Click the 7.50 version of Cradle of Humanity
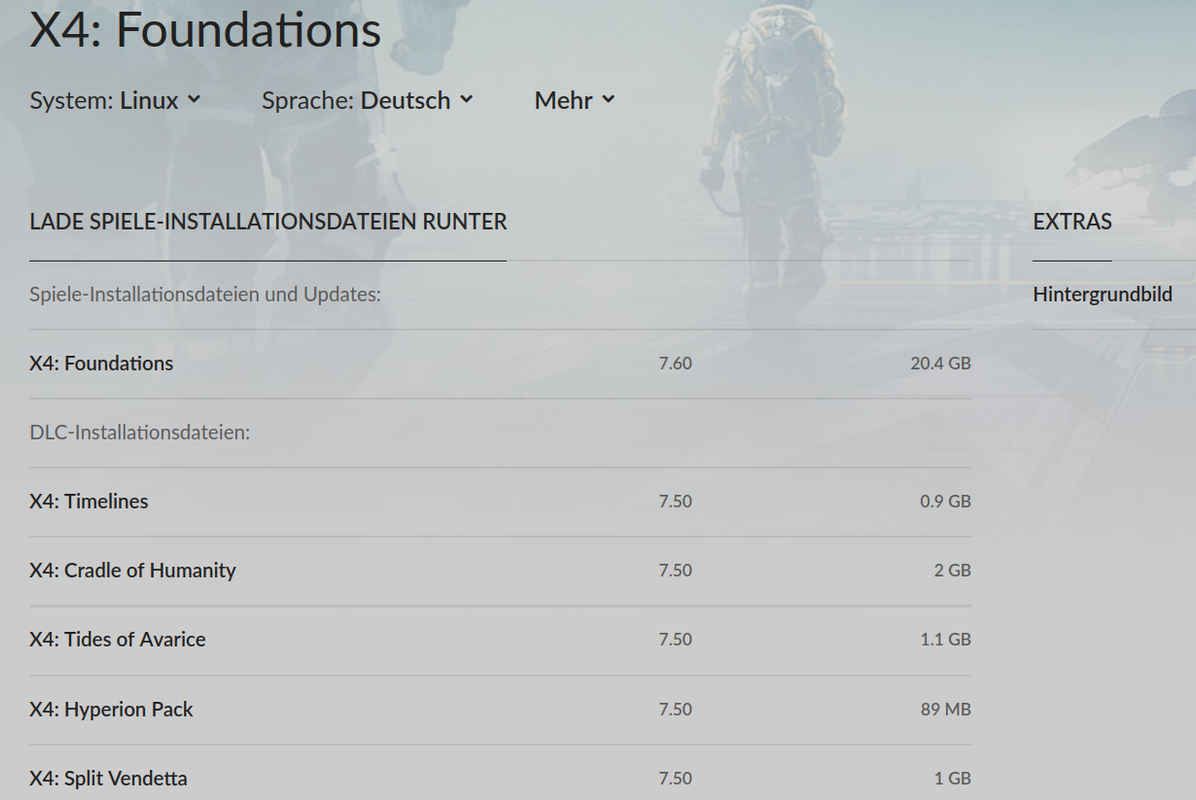 point(675,570)
